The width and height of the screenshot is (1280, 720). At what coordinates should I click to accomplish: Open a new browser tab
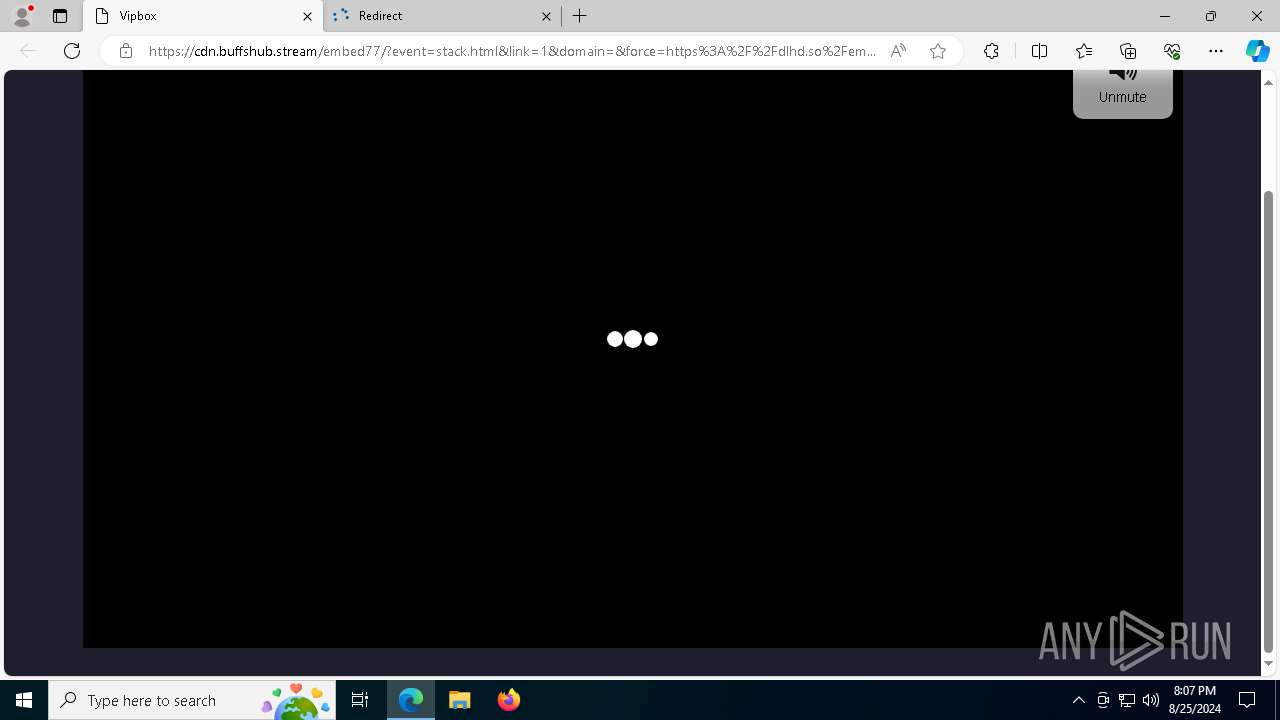pos(580,16)
